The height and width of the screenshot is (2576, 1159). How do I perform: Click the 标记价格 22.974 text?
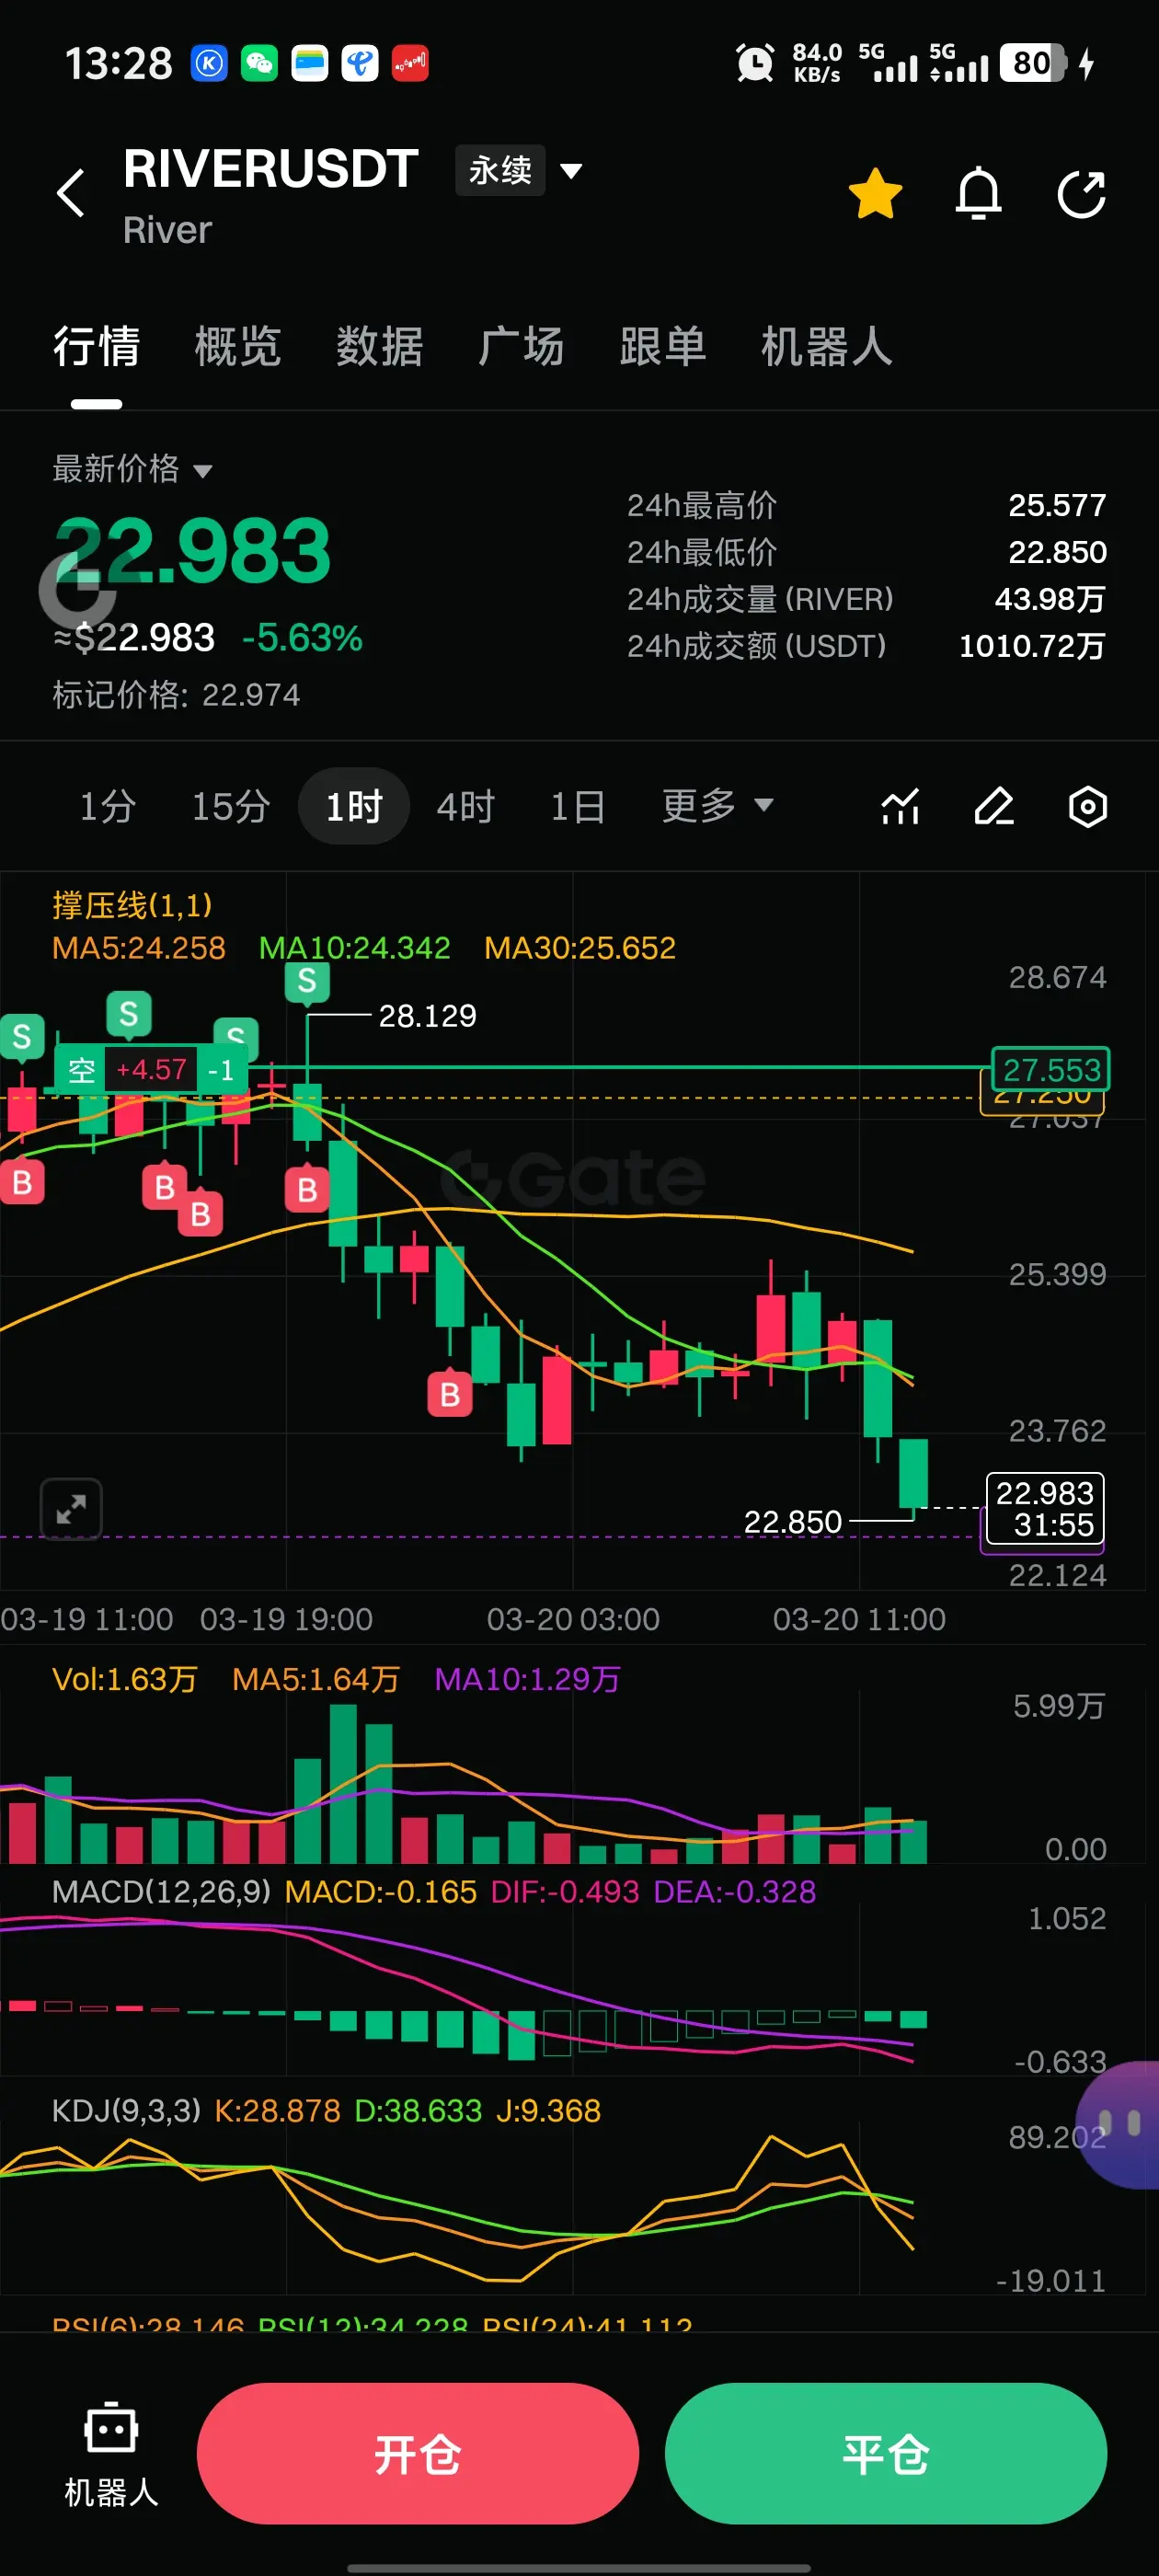176,695
